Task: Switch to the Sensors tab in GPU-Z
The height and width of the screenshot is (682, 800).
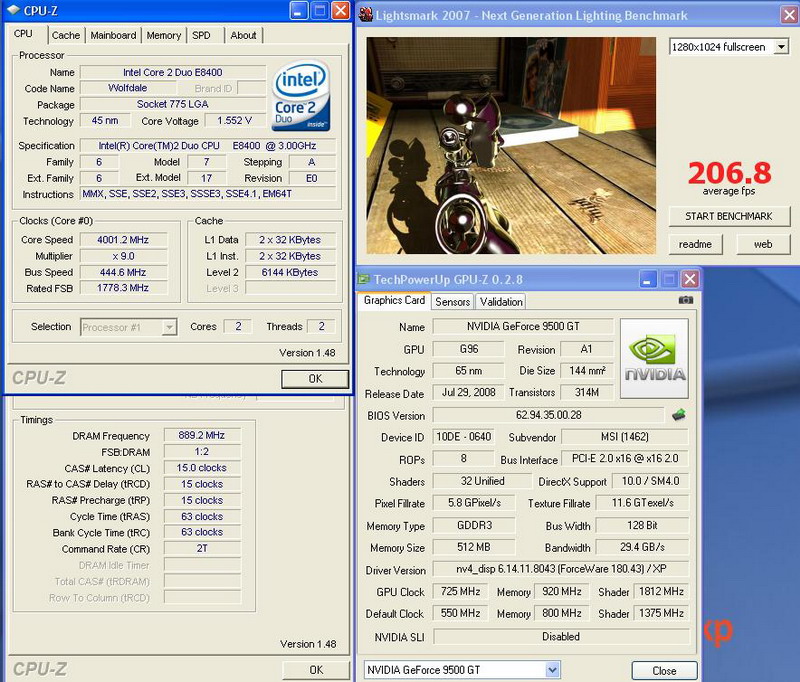Action: point(453,302)
